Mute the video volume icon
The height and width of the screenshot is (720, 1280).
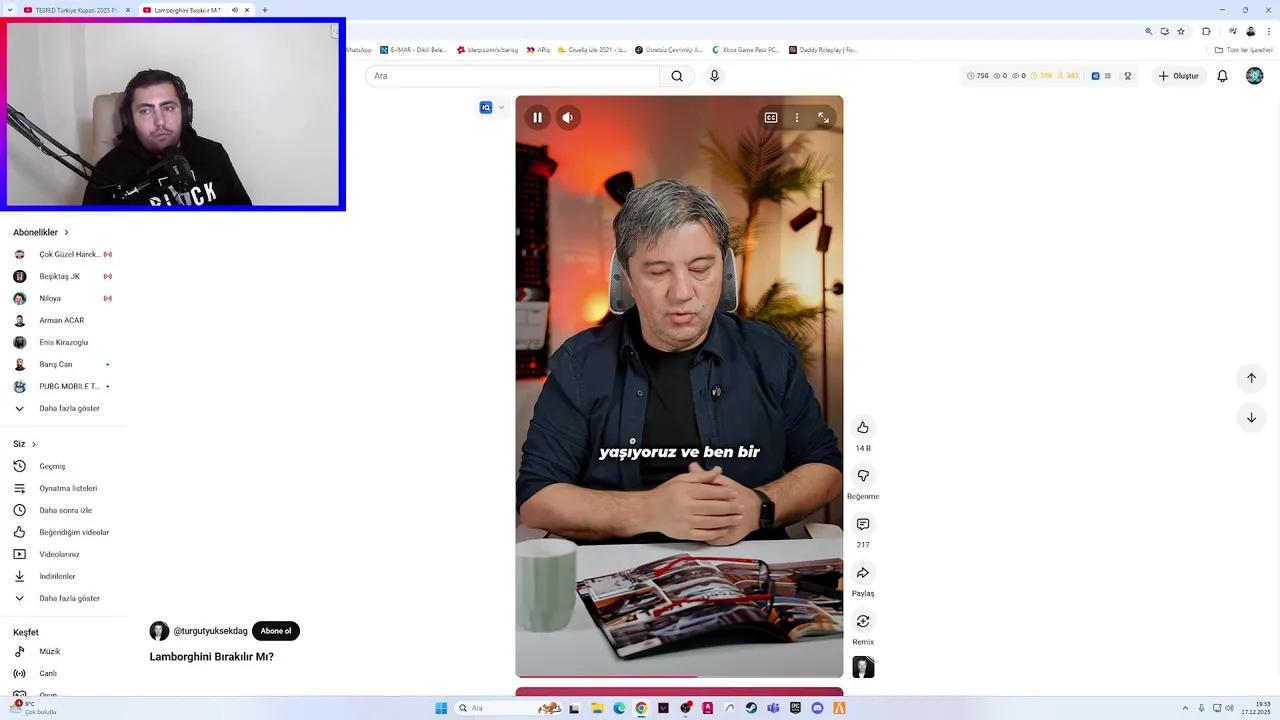(567, 117)
